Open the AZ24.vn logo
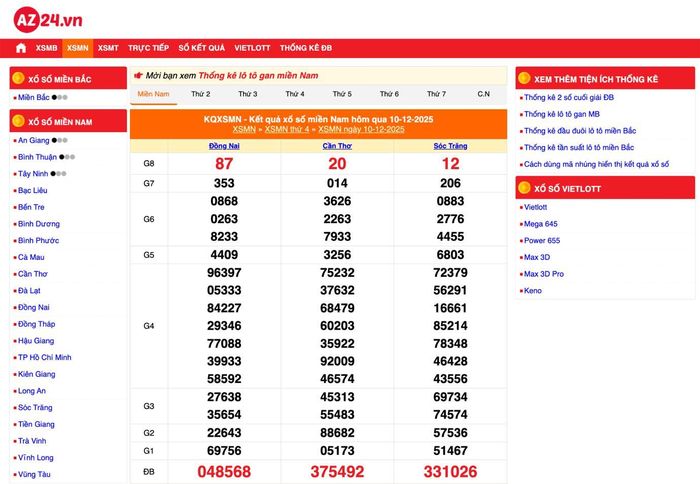The image size is (700, 484). pyautogui.click(x=48, y=20)
